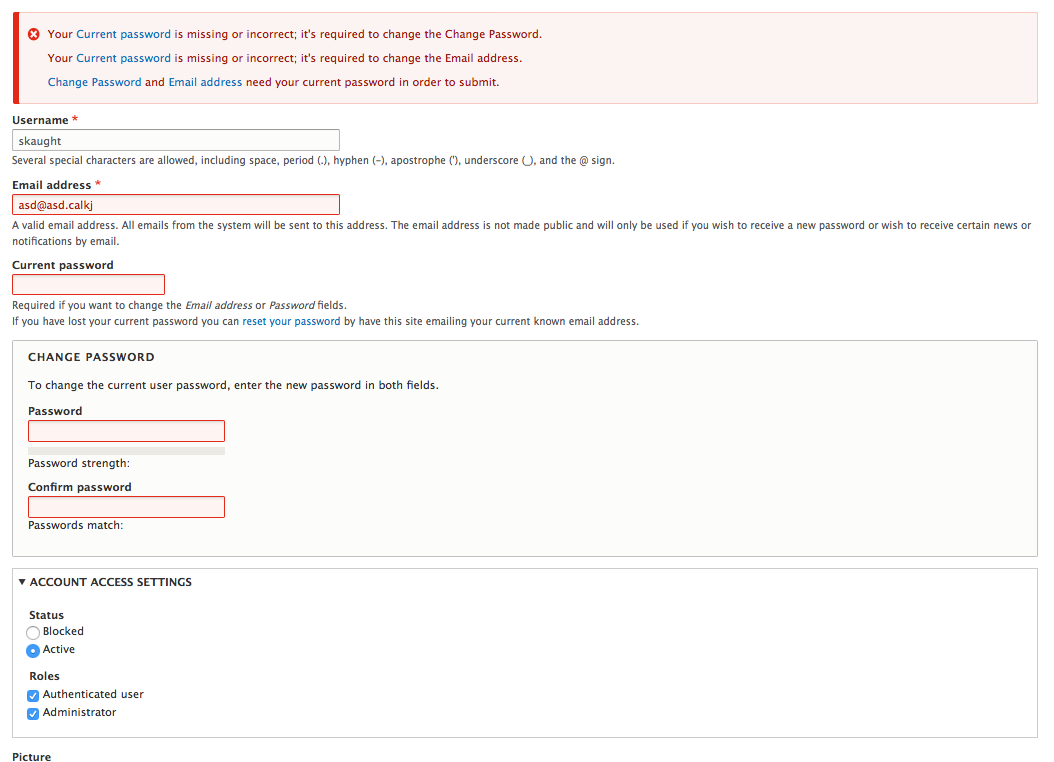The width and height of the screenshot is (1054, 762).
Task: Click the Password strength indicator bar
Action: click(x=126, y=450)
